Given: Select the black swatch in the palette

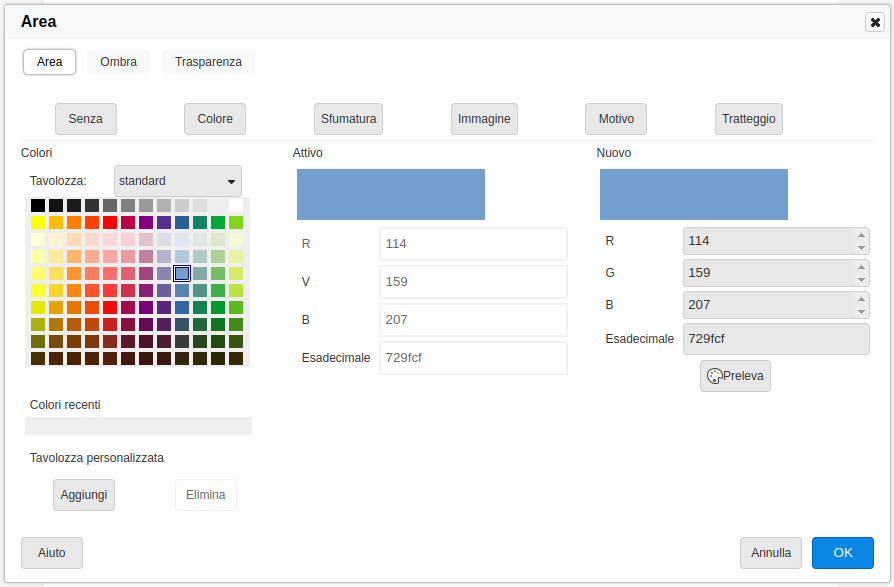Looking at the screenshot, I should (38, 205).
